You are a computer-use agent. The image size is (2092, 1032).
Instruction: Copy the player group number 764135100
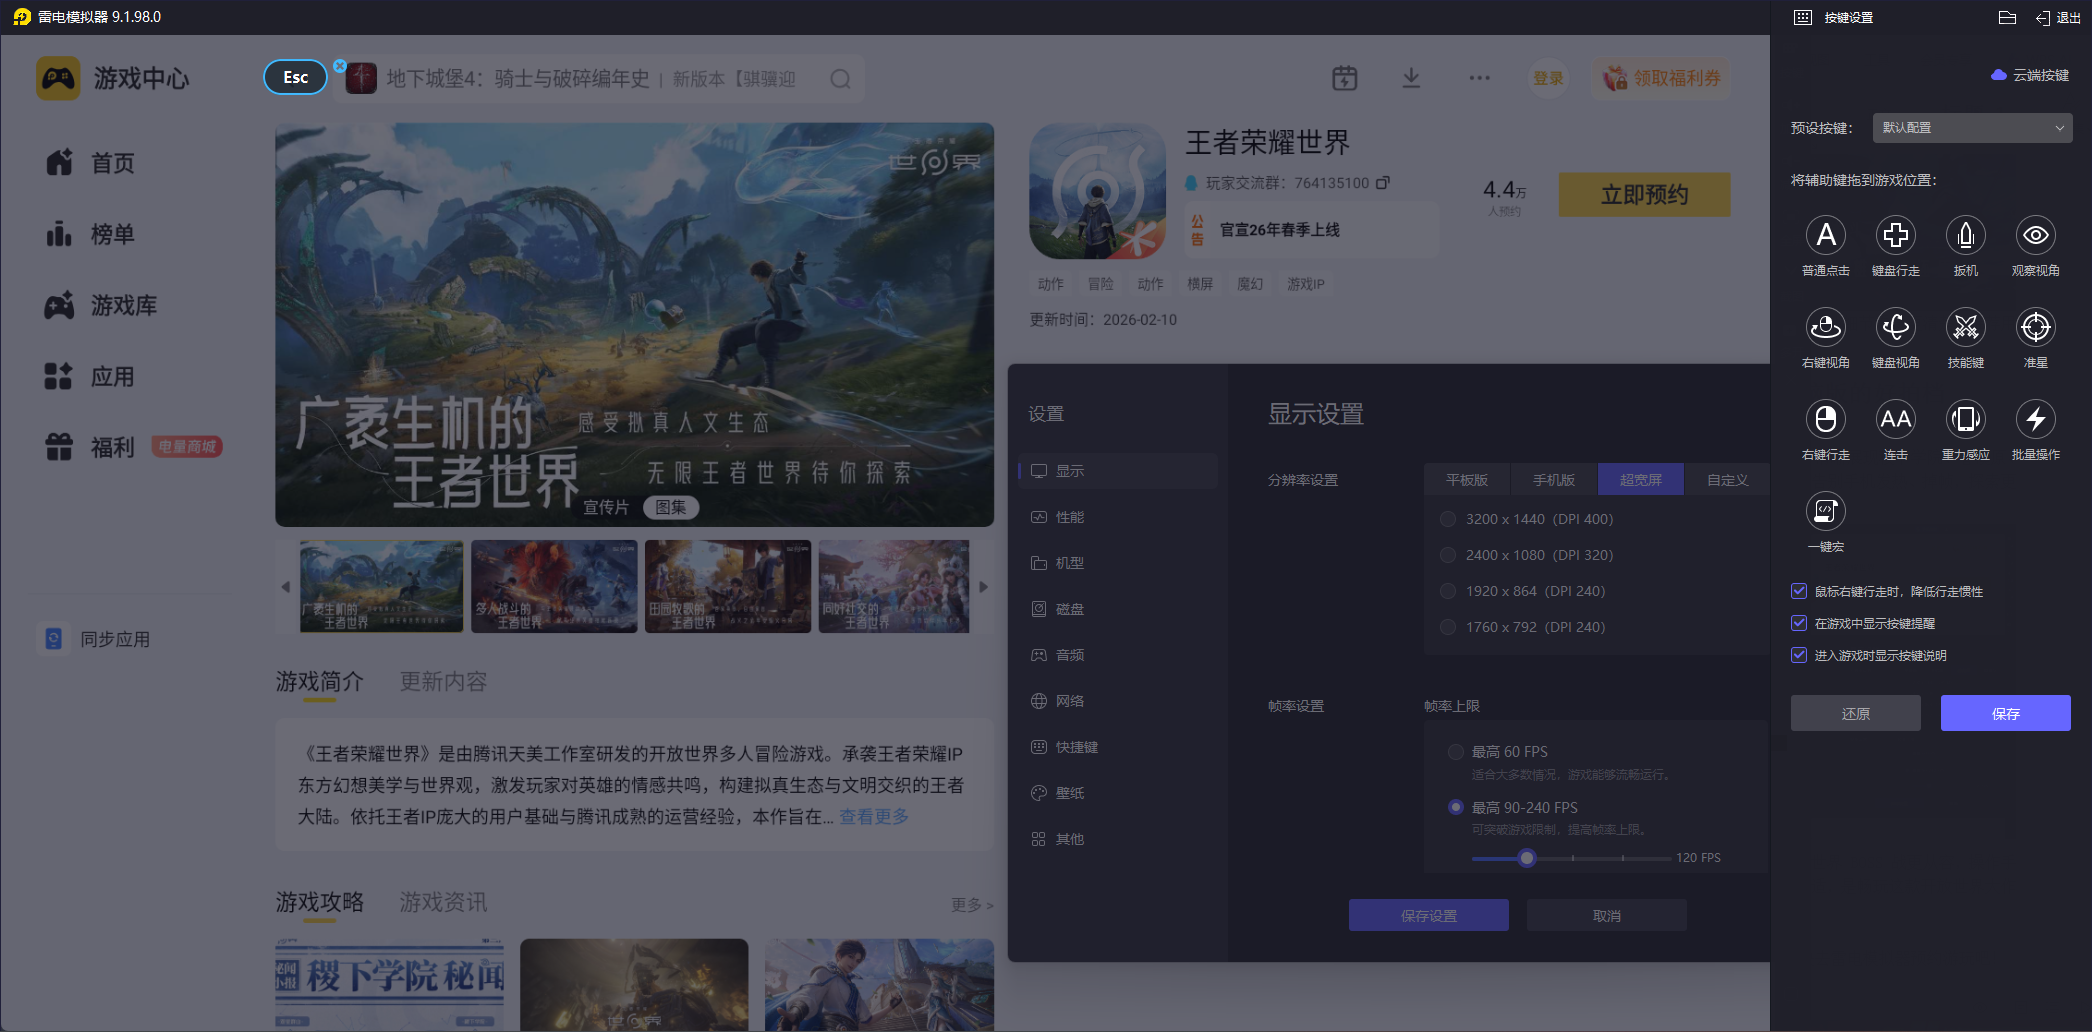click(1383, 183)
